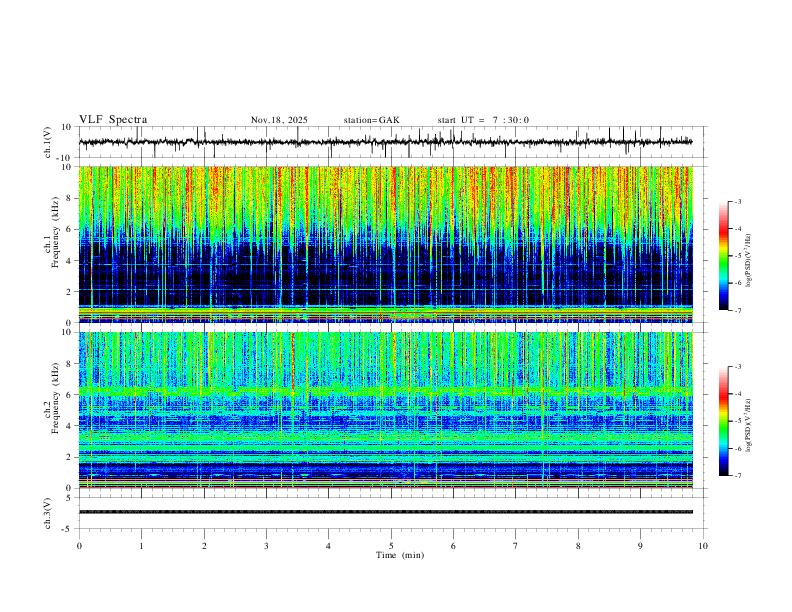This screenshot has width=792, height=612.
Task: Click time axis tick label '0'
Action: pos(79,546)
